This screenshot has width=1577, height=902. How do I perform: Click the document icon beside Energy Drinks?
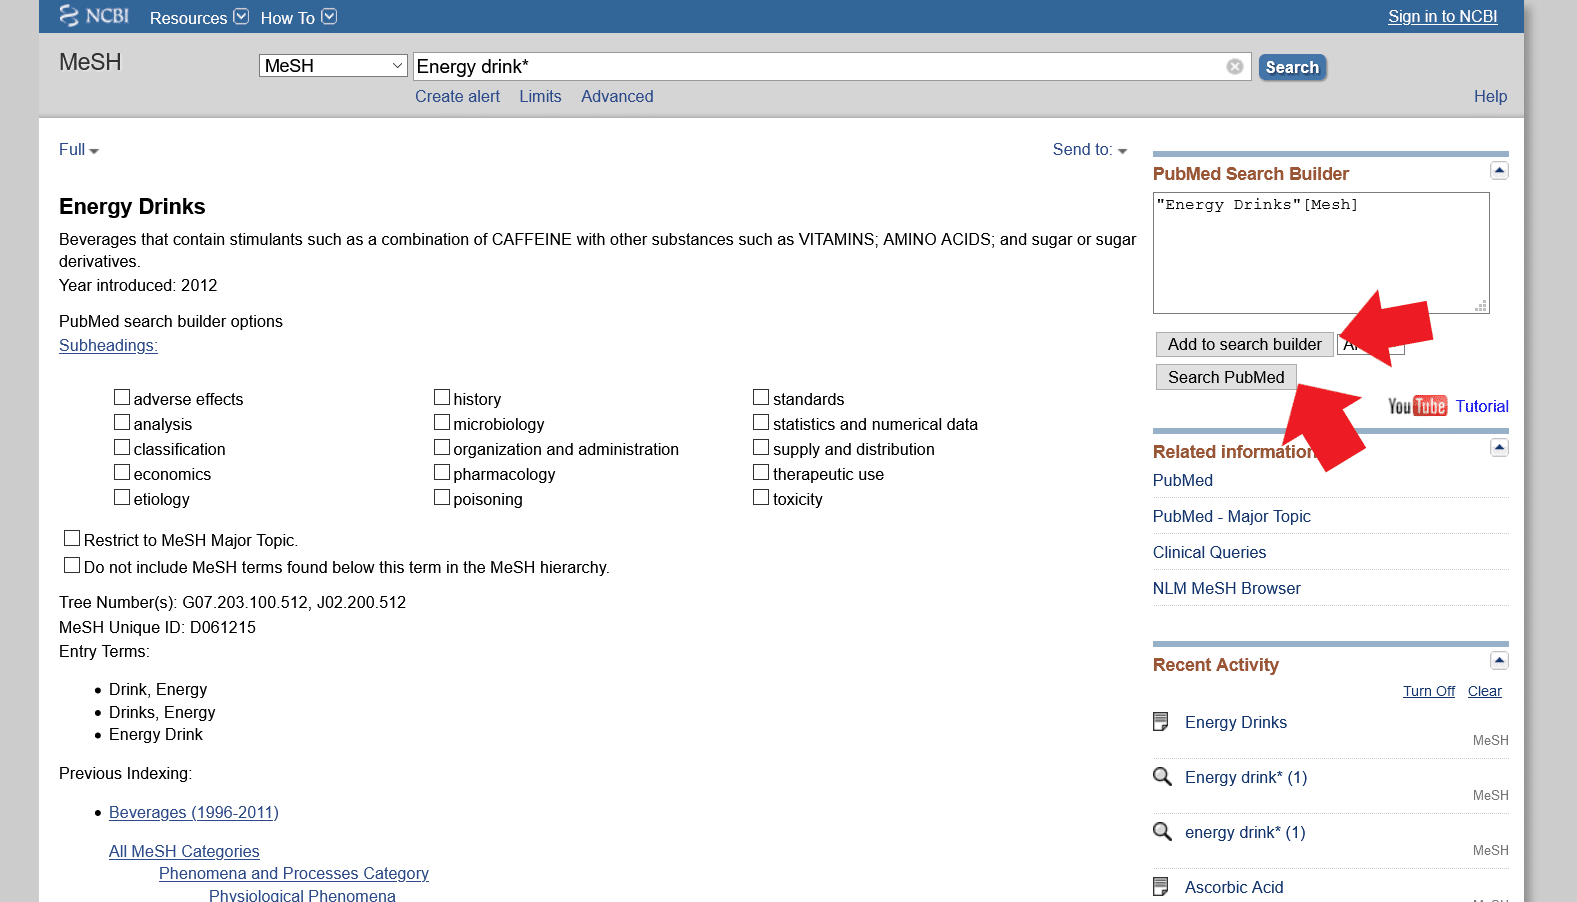[x=1161, y=722]
